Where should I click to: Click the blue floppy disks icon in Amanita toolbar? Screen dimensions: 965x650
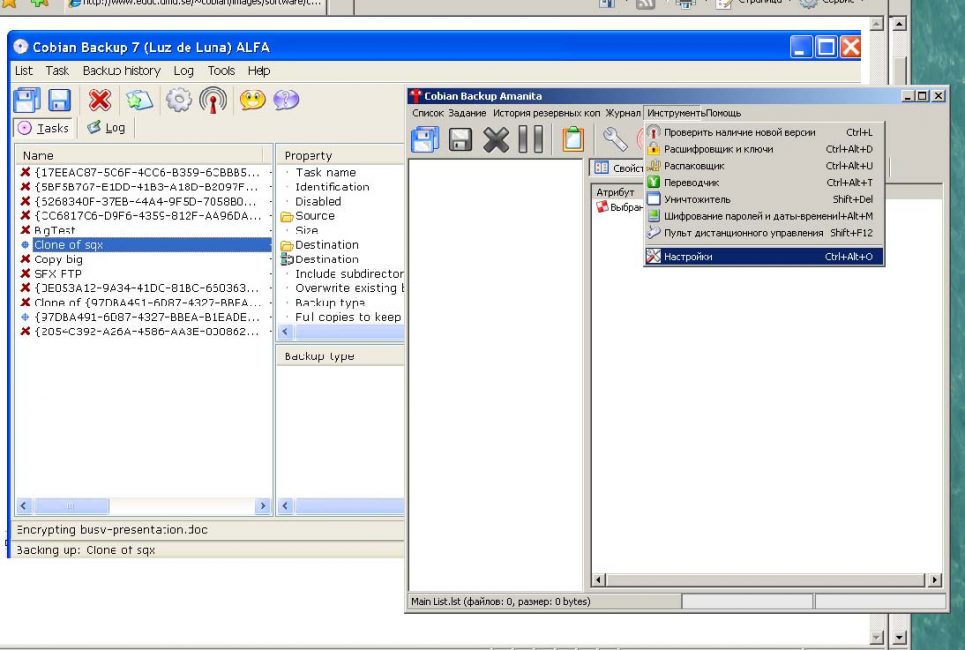point(425,139)
